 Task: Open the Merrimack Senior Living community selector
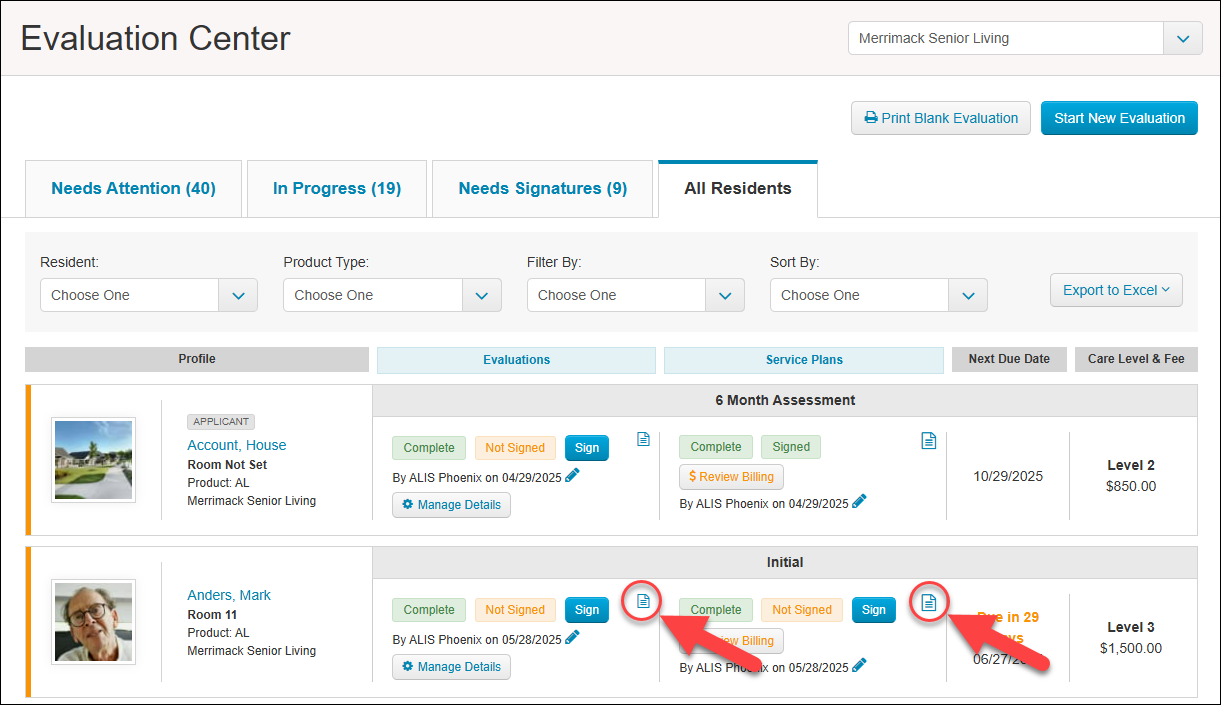coord(1025,39)
